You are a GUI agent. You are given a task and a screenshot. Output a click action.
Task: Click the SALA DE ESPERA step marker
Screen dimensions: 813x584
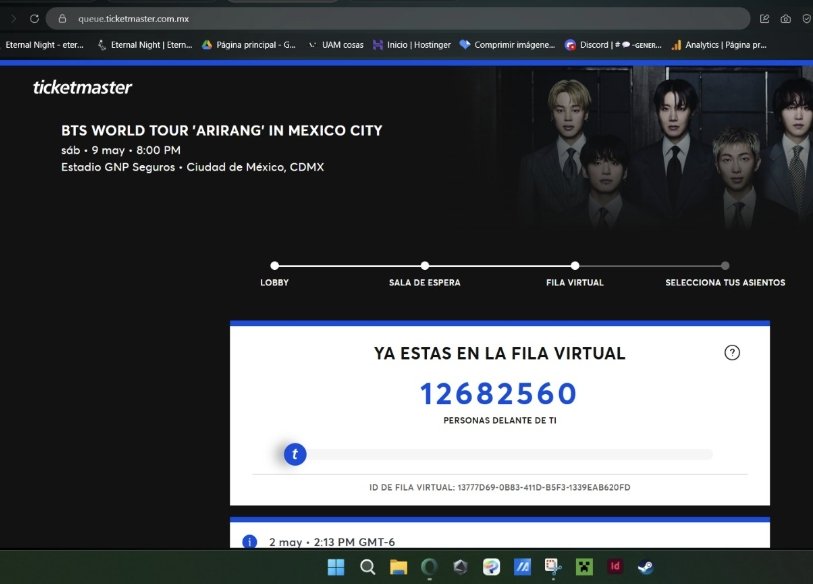click(x=425, y=266)
